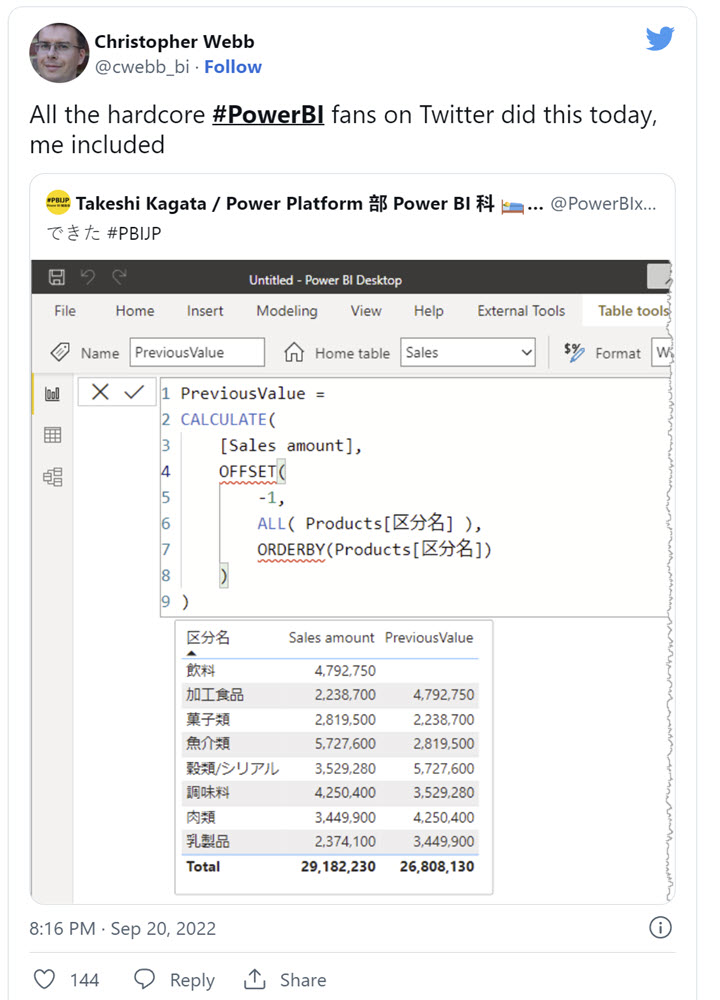The image size is (720, 1000).
Task: Click the Format currency icon
Action: 574,352
